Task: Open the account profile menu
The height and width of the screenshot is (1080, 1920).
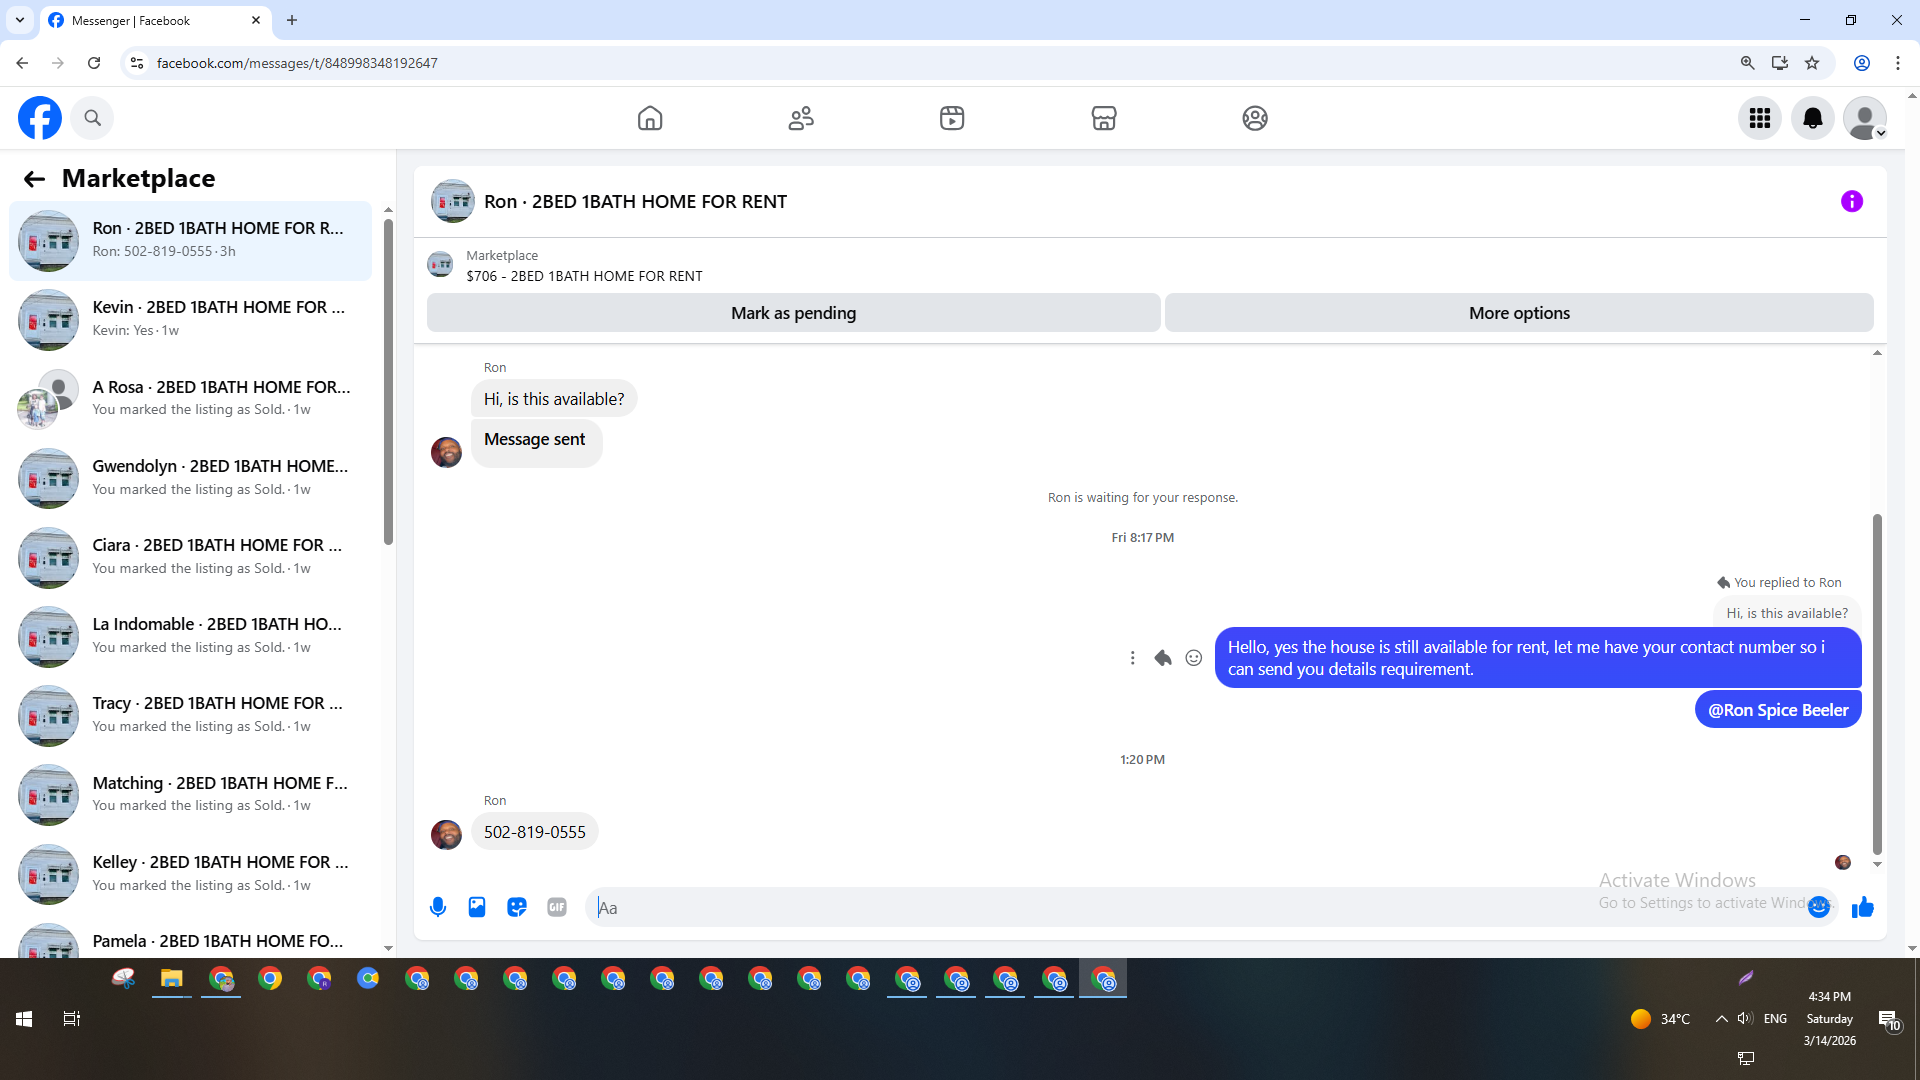Action: [x=1865, y=118]
